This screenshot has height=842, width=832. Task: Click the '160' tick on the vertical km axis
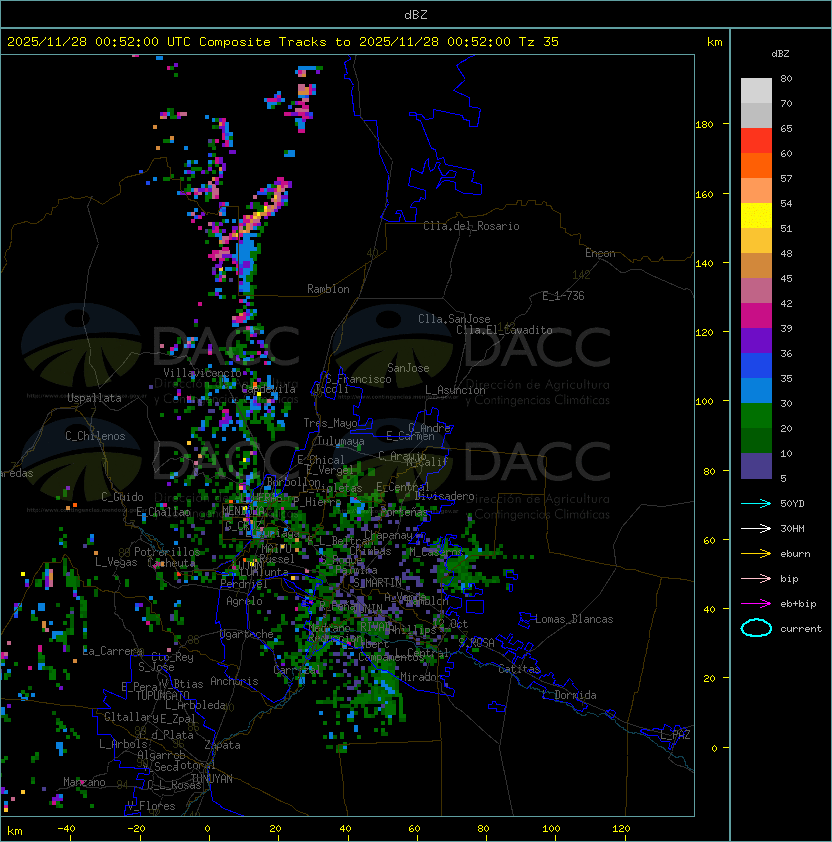tap(704, 194)
